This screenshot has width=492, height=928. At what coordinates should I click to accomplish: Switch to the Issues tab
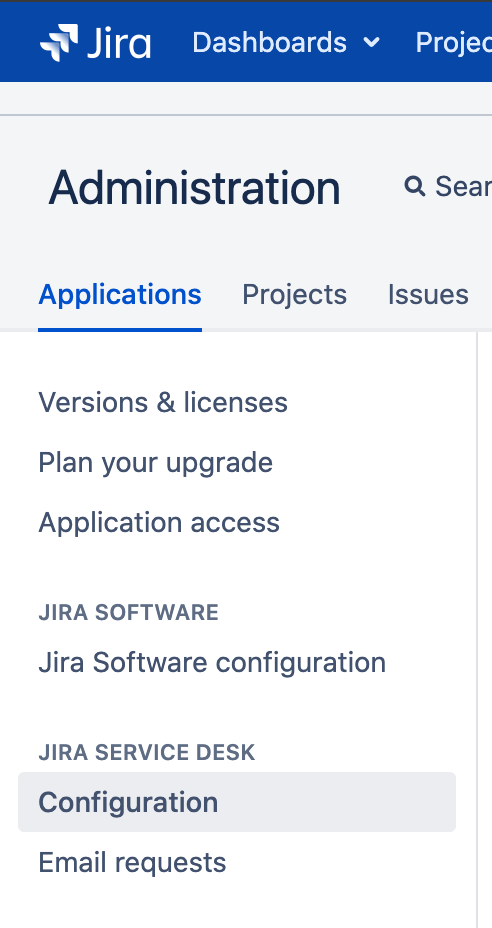[428, 294]
